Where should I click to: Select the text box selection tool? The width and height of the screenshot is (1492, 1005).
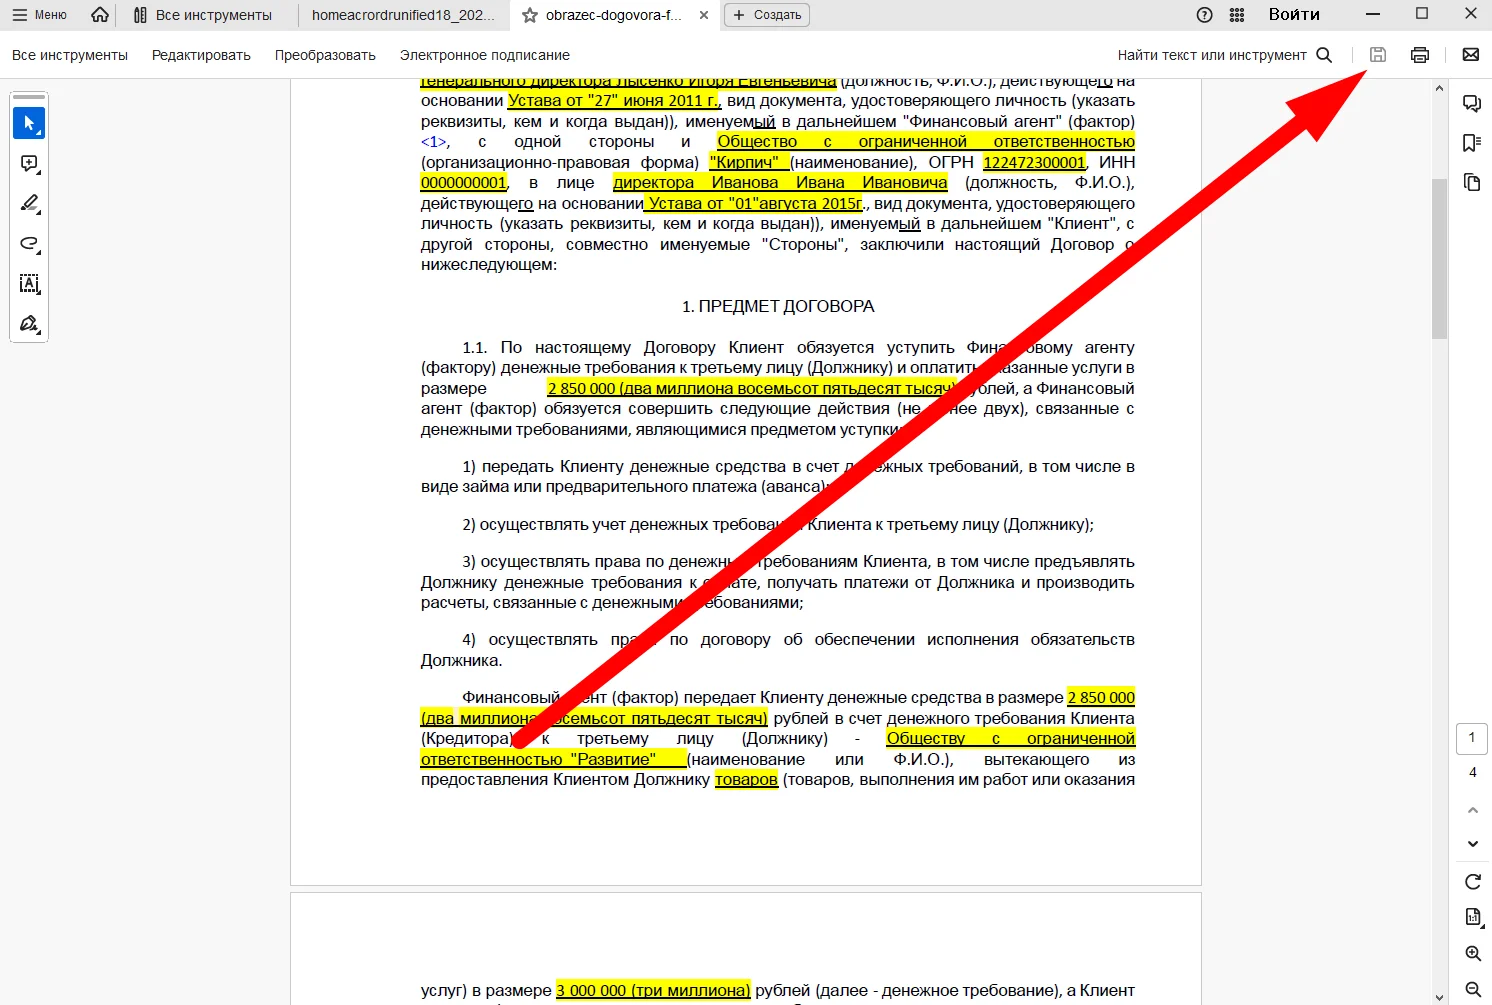pyautogui.click(x=29, y=284)
